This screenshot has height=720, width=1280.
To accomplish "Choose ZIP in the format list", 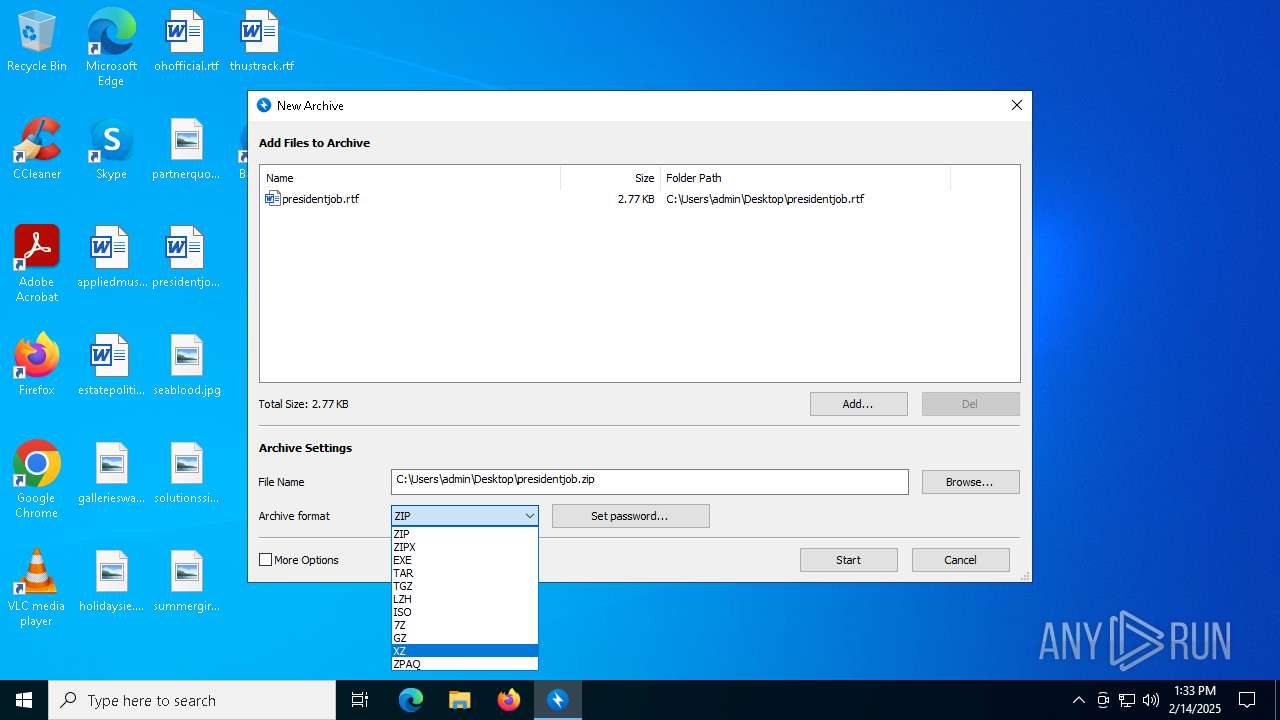I will click(465, 534).
